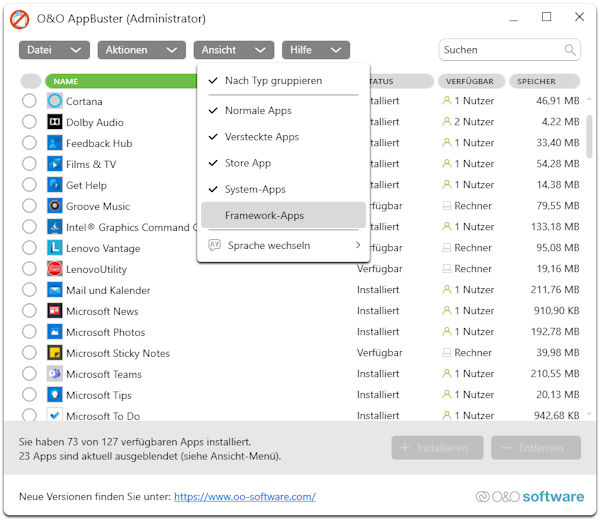Open the Datei dropdown menu
This screenshot has width=600, height=519.
point(54,50)
